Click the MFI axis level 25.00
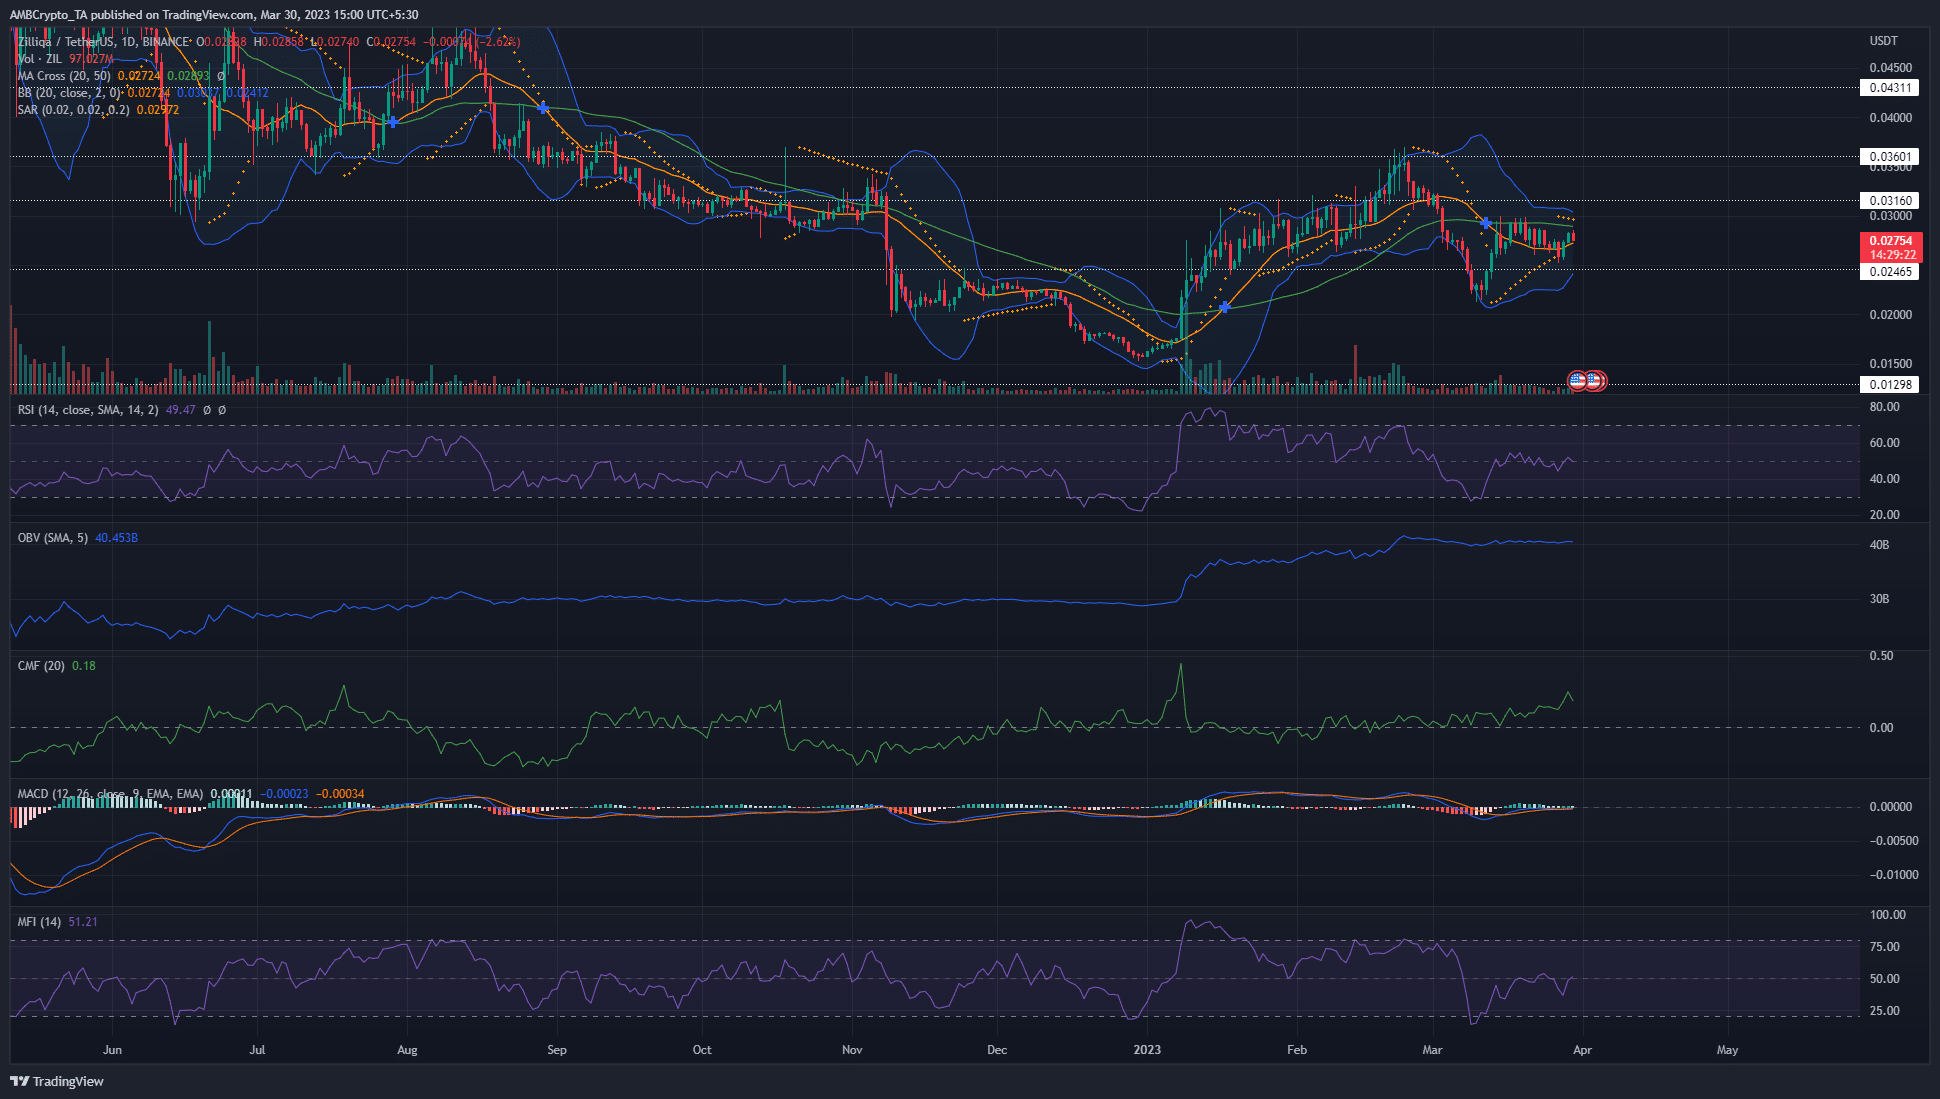Screen dimensions: 1940x1099 (1884, 1012)
